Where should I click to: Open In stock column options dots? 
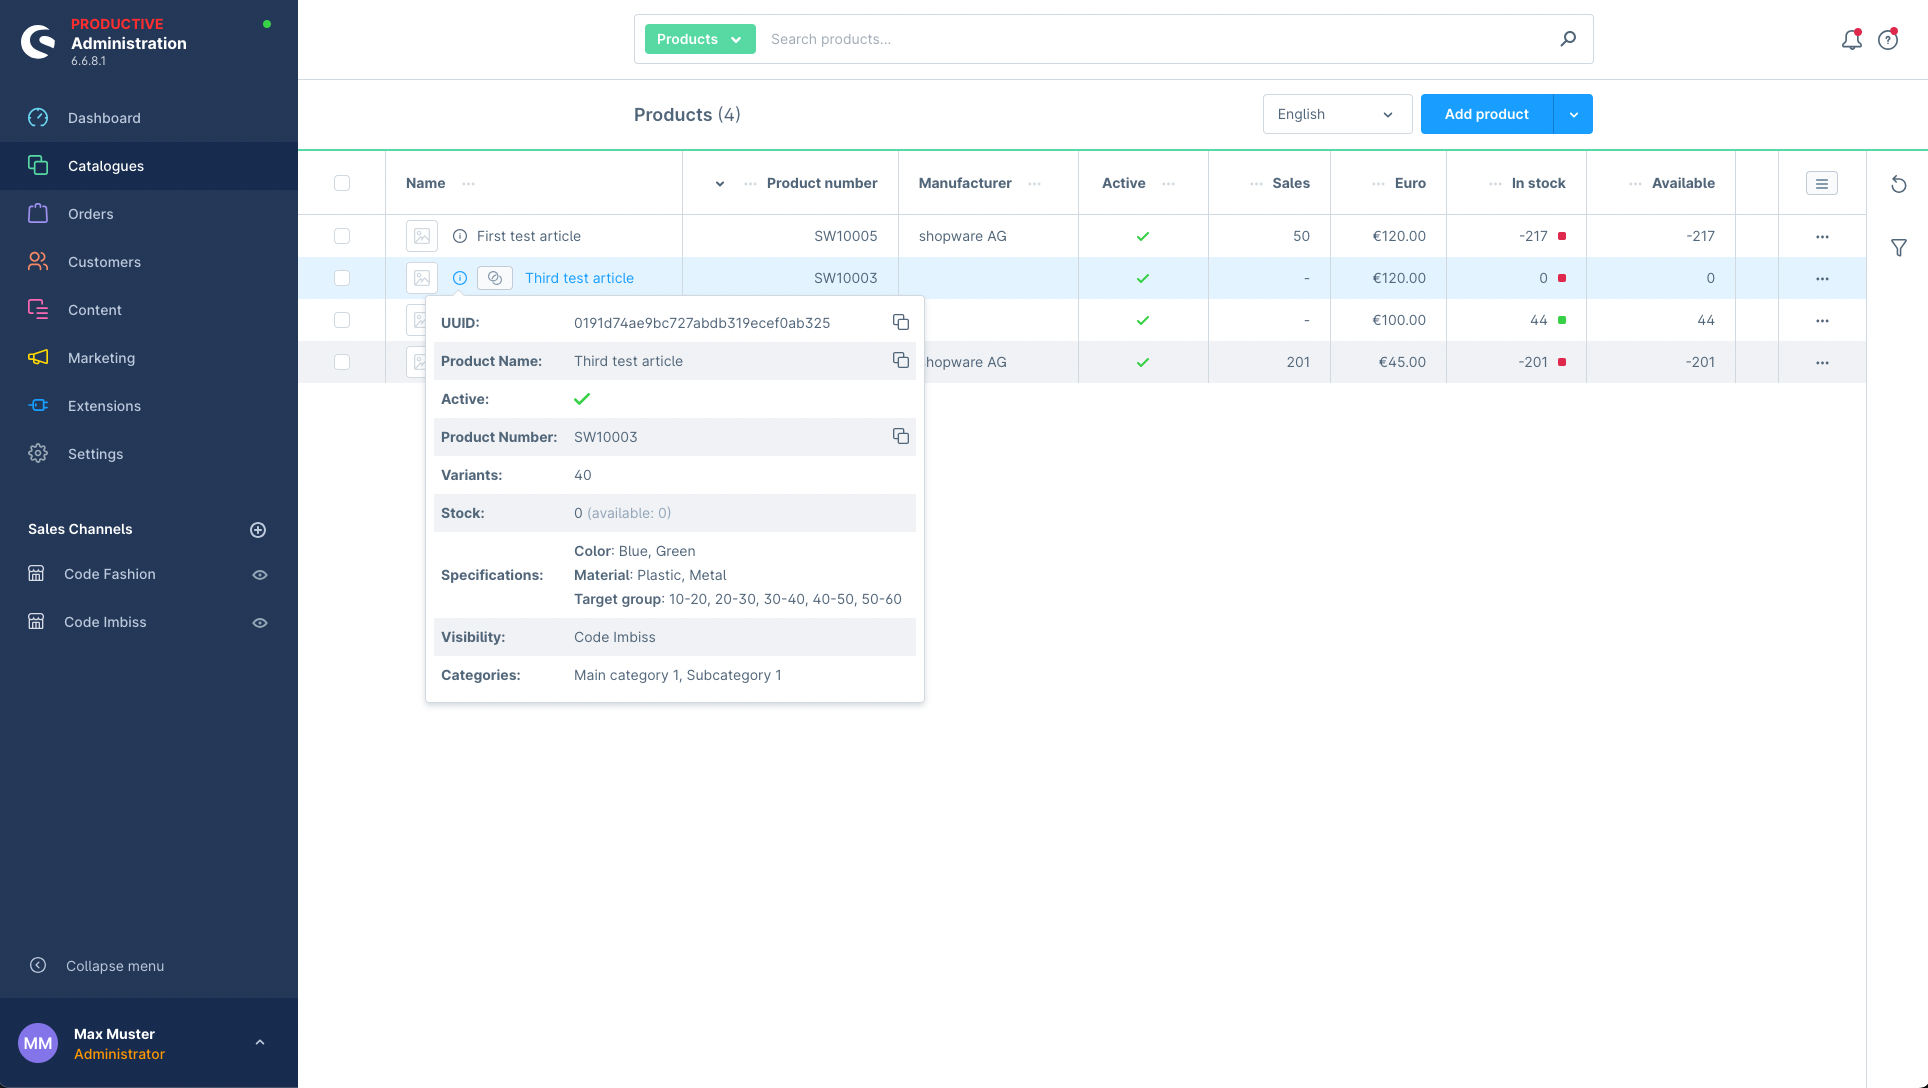click(1495, 184)
